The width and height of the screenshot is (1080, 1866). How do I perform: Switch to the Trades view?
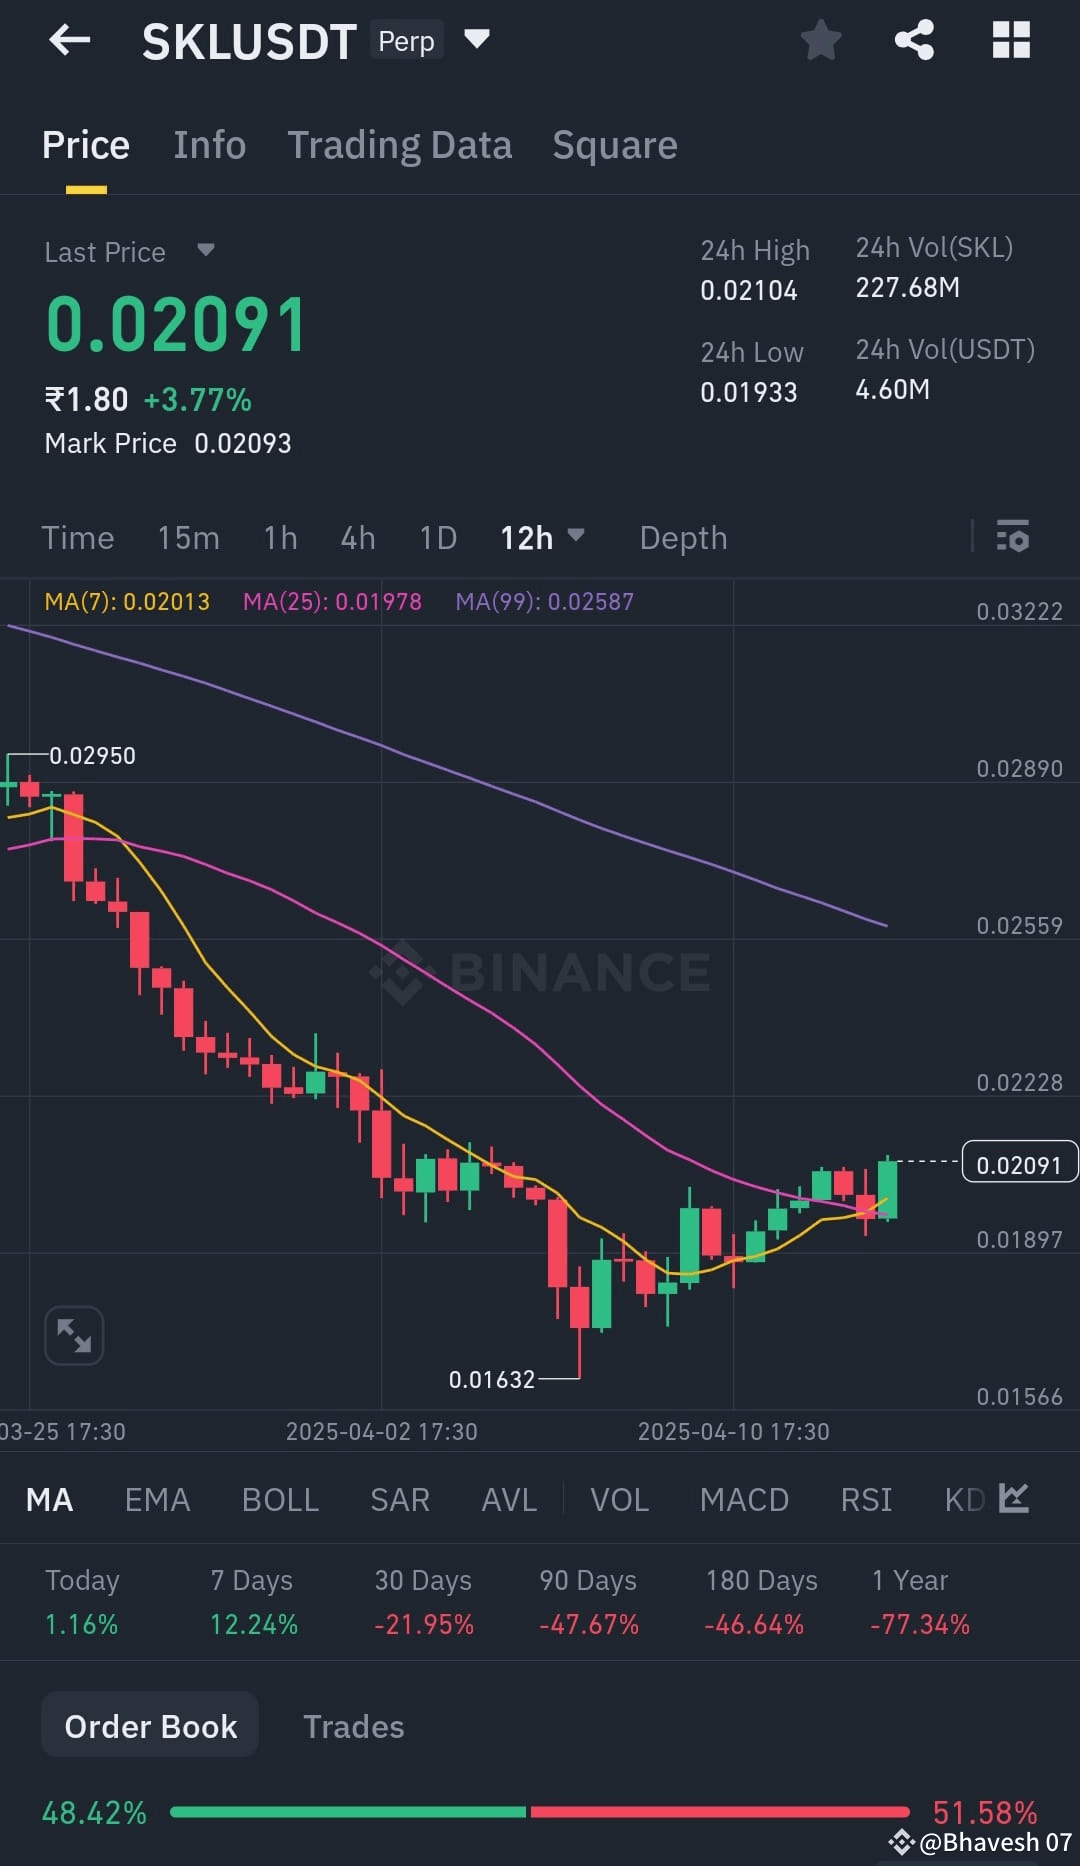click(x=353, y=1726)
